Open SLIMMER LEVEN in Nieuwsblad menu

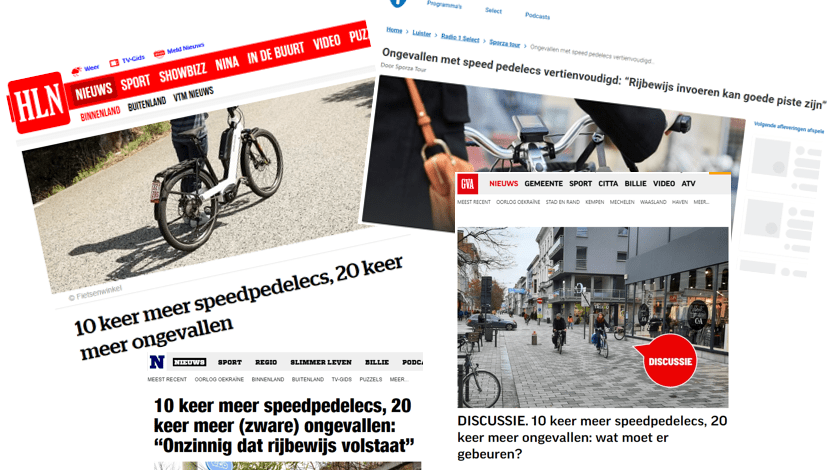click(x=321, y=362)
